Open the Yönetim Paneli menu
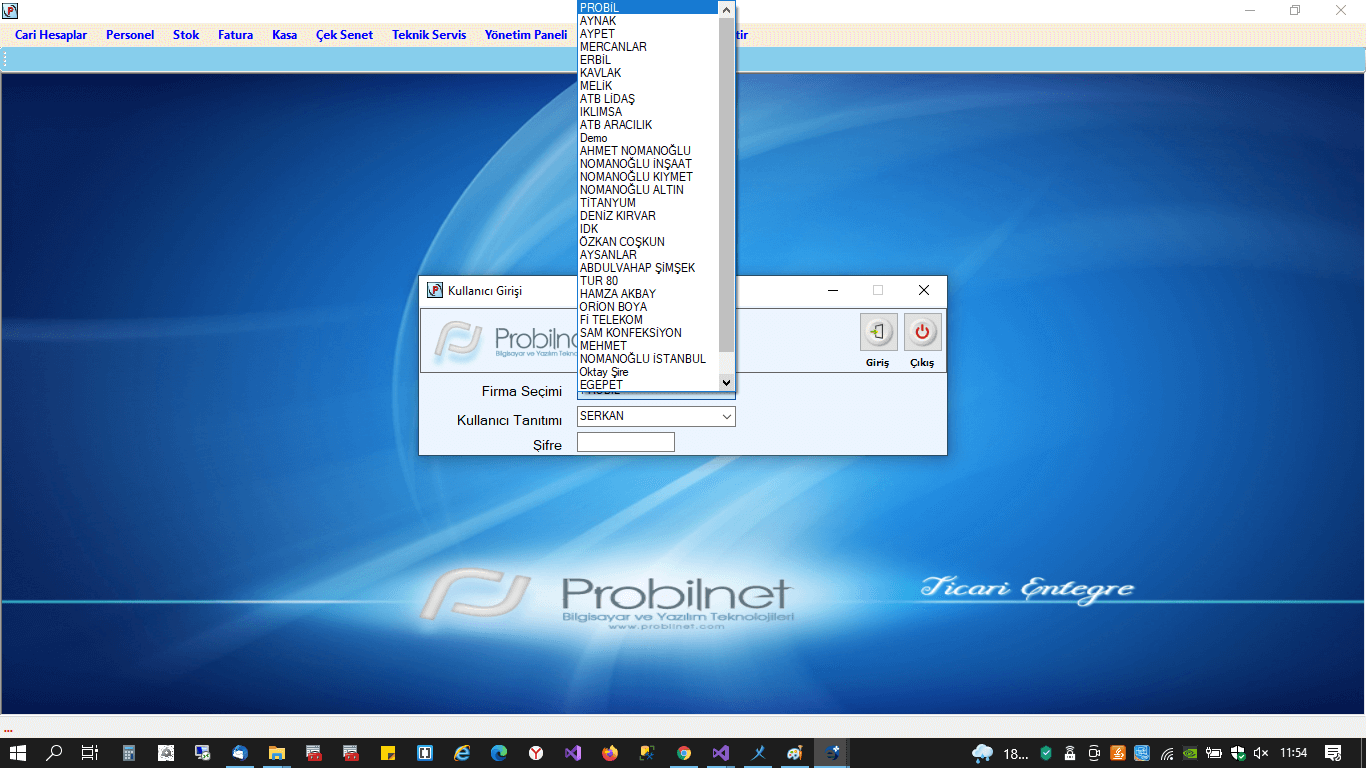Screen dimensions: 1366x768 pyautogui.click(x=526, y=35)
